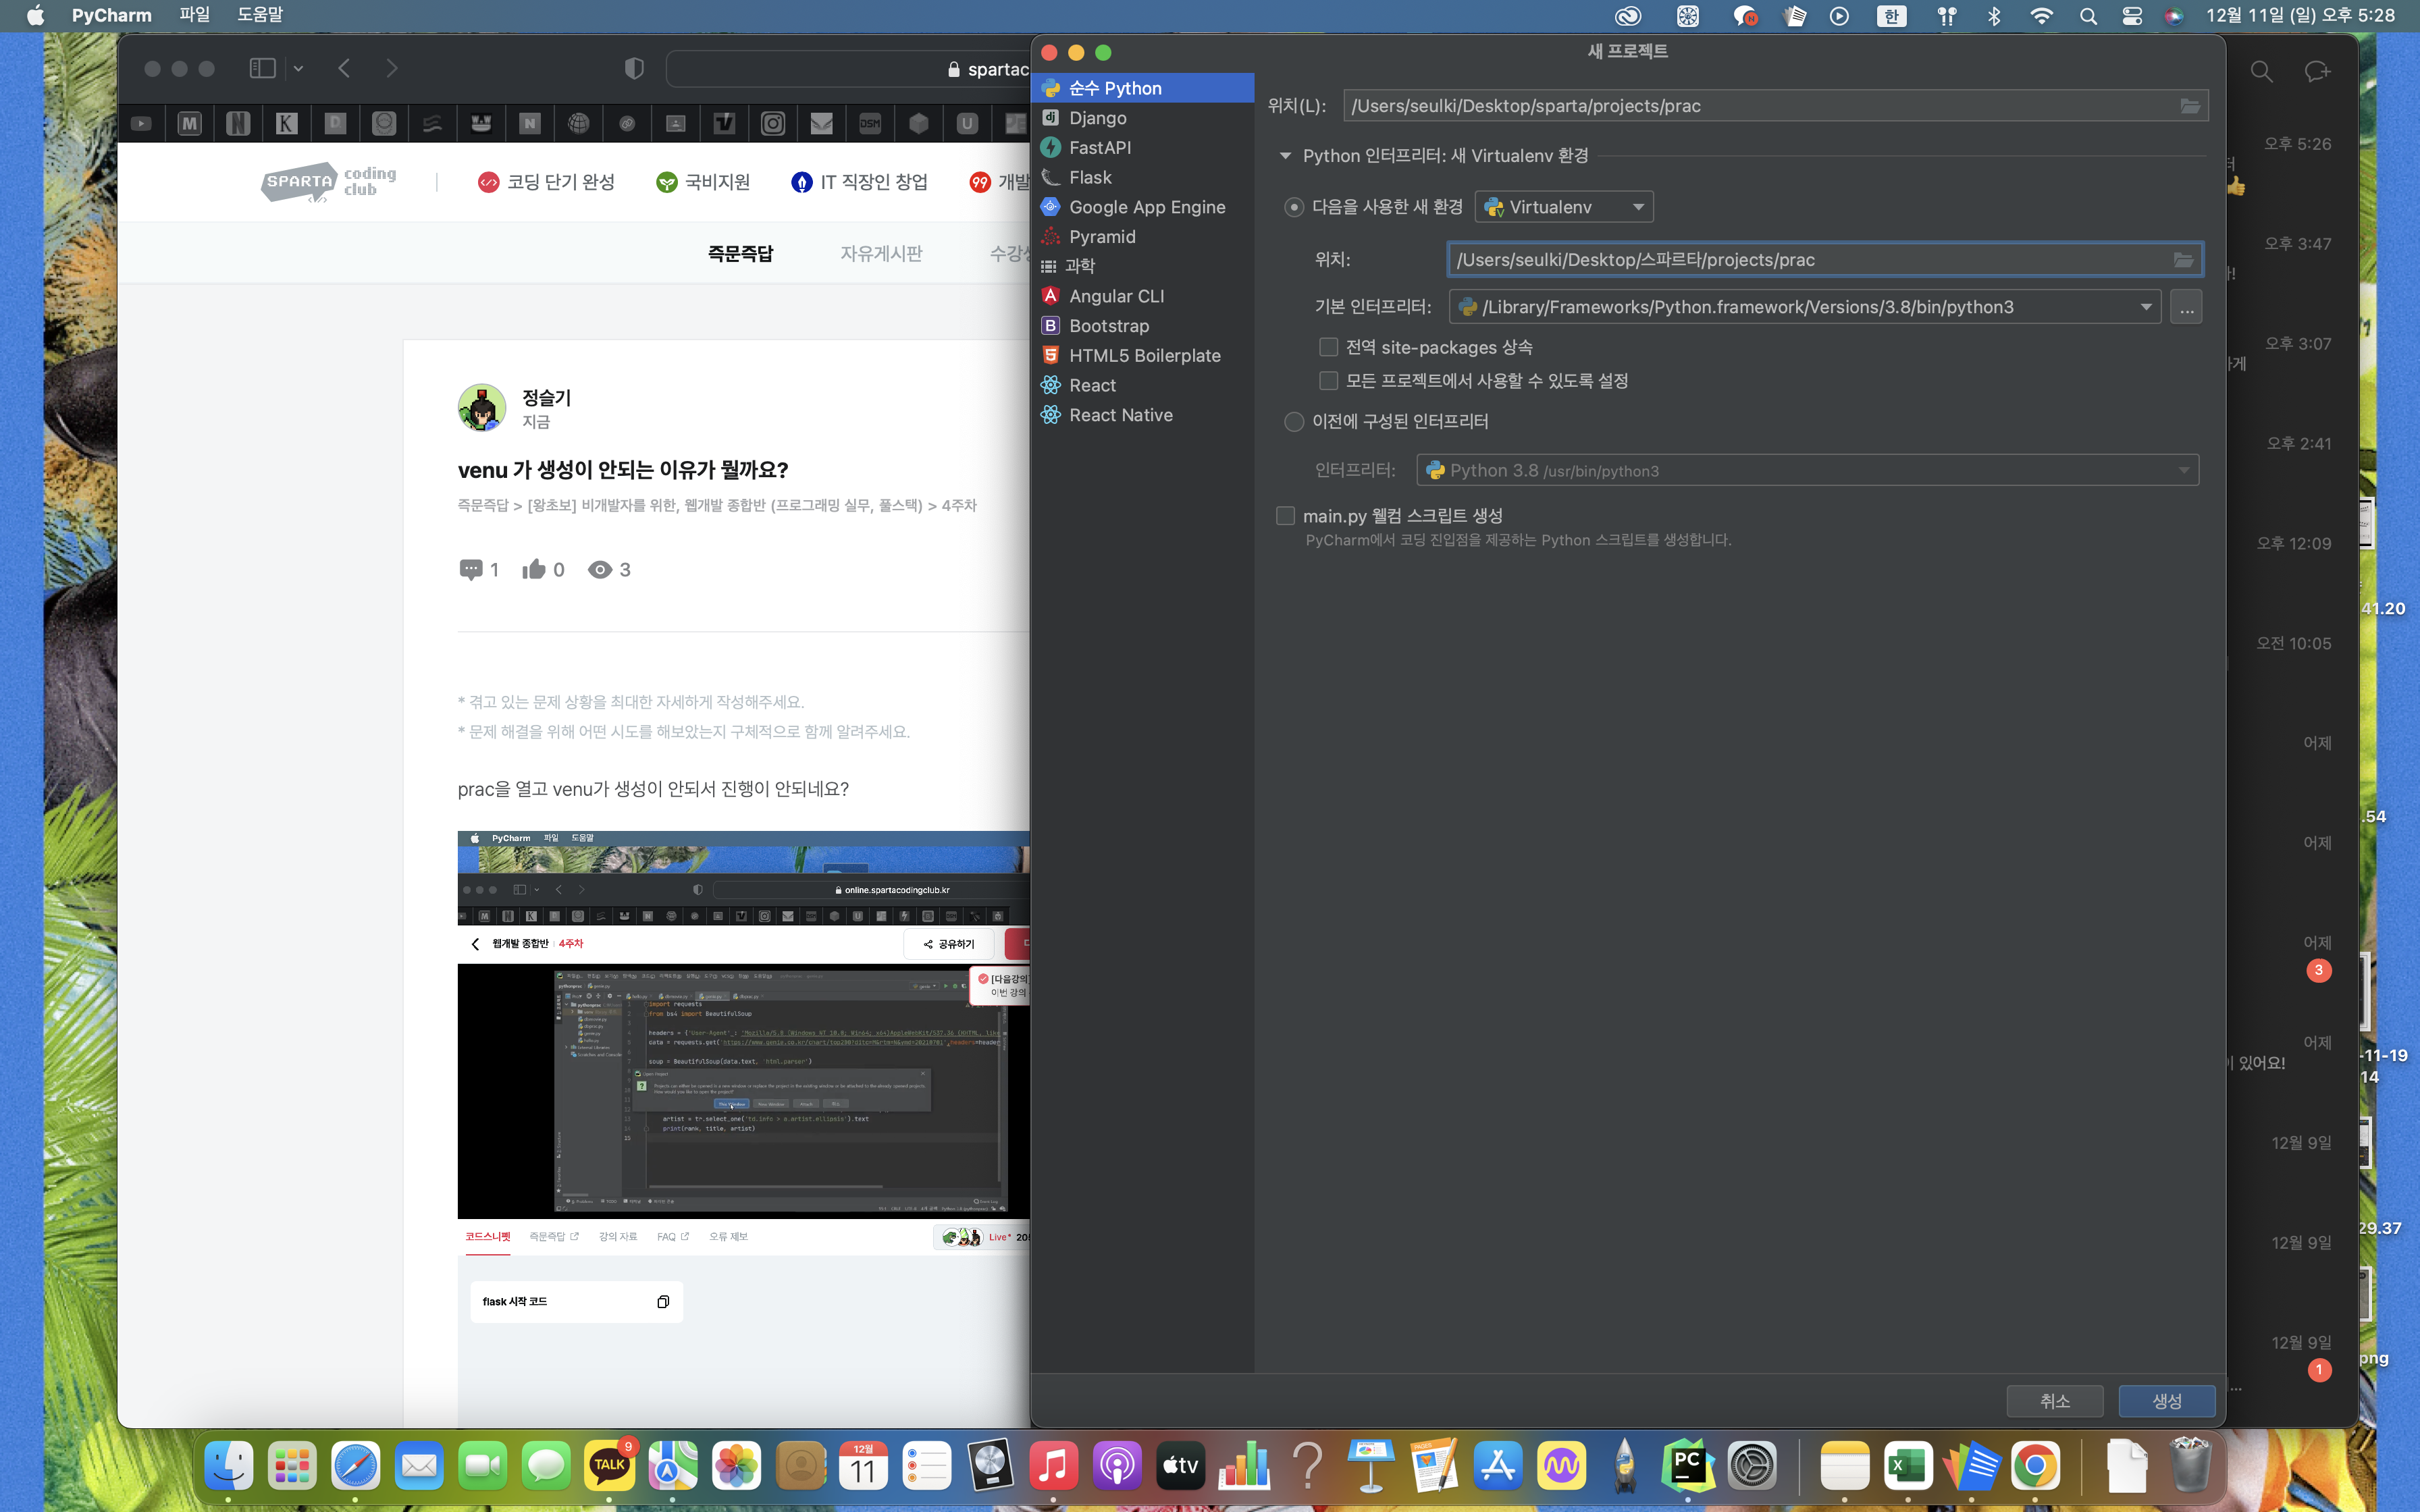Click the new chat icon in background chat window

(x=2317, y=71)
